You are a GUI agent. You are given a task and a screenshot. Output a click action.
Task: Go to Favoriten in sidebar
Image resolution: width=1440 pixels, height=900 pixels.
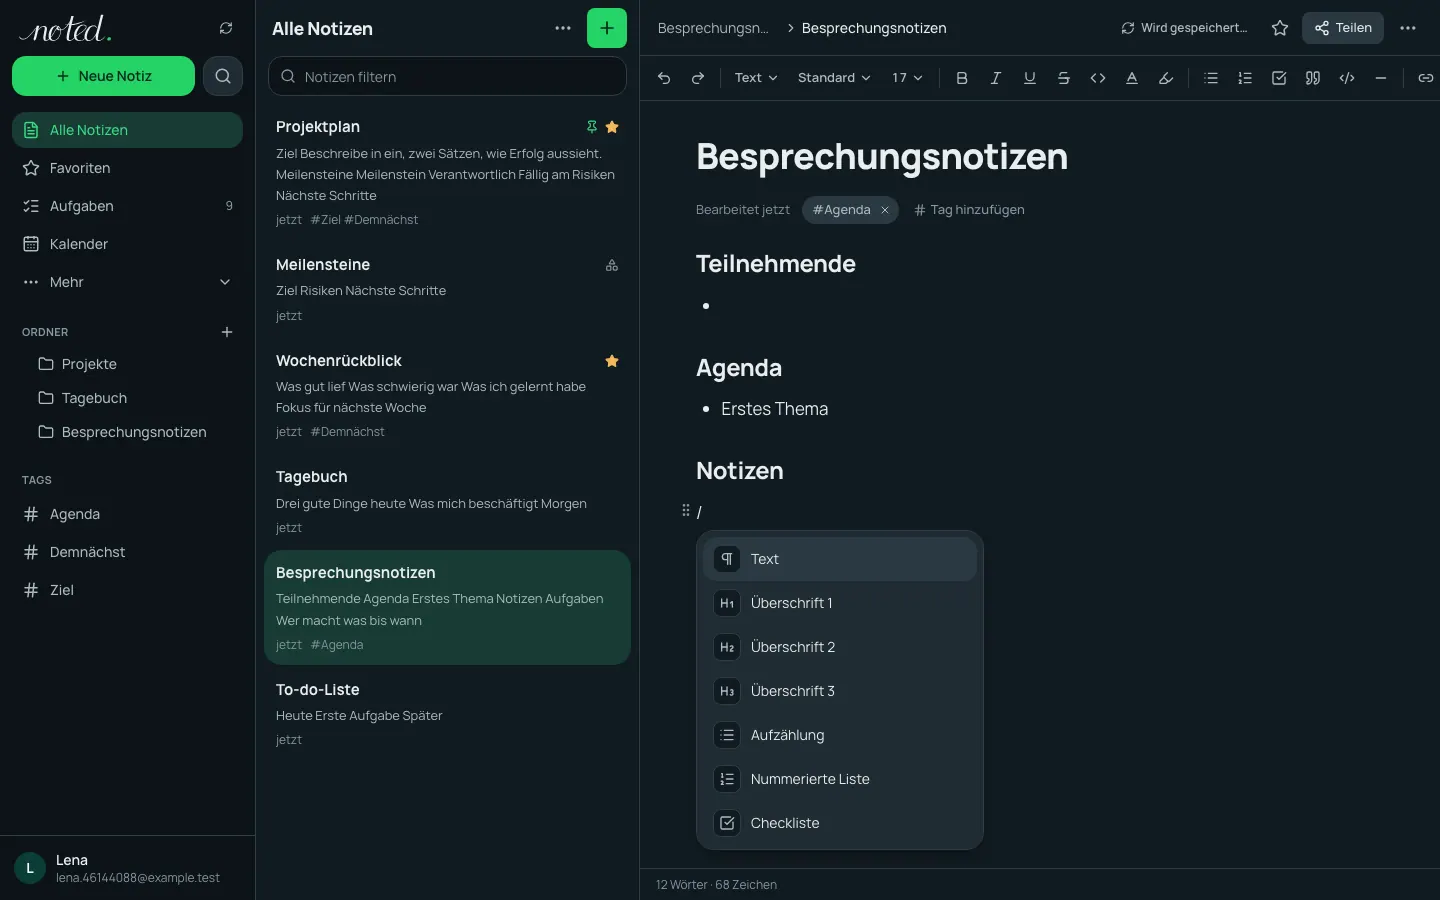point(127,168)
